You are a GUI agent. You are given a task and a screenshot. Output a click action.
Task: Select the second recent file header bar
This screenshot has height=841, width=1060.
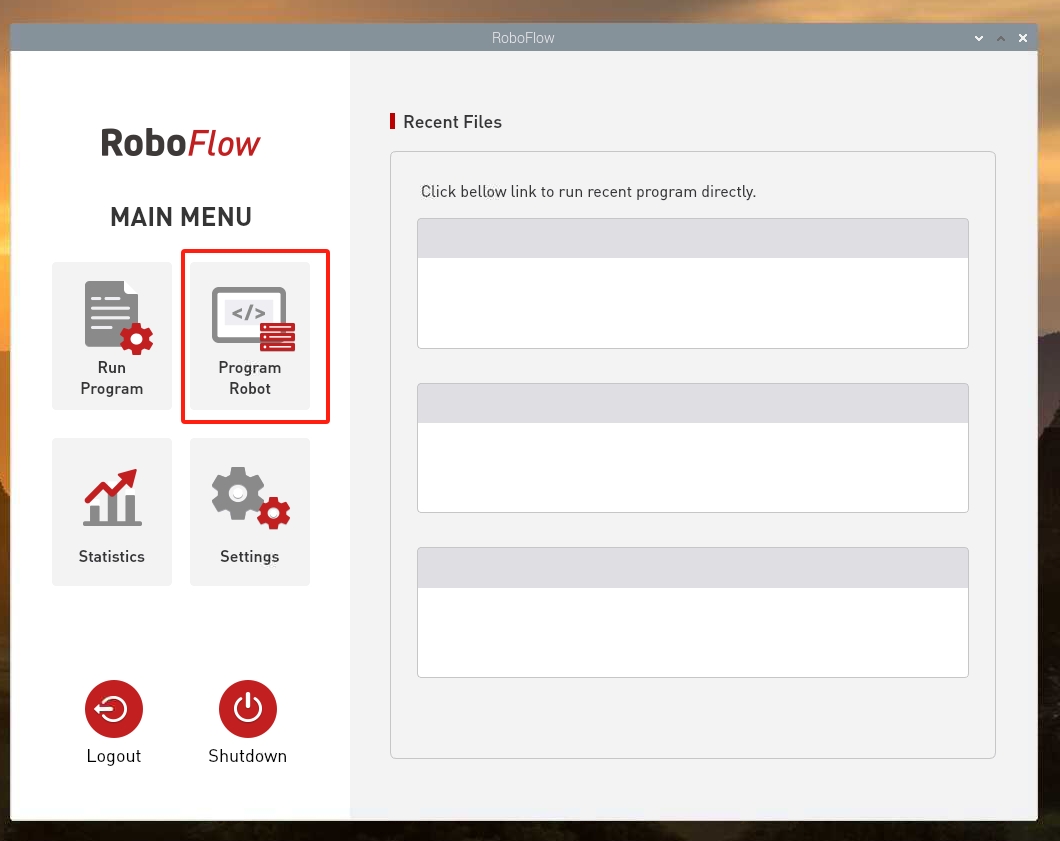click(x=692, y=403)
